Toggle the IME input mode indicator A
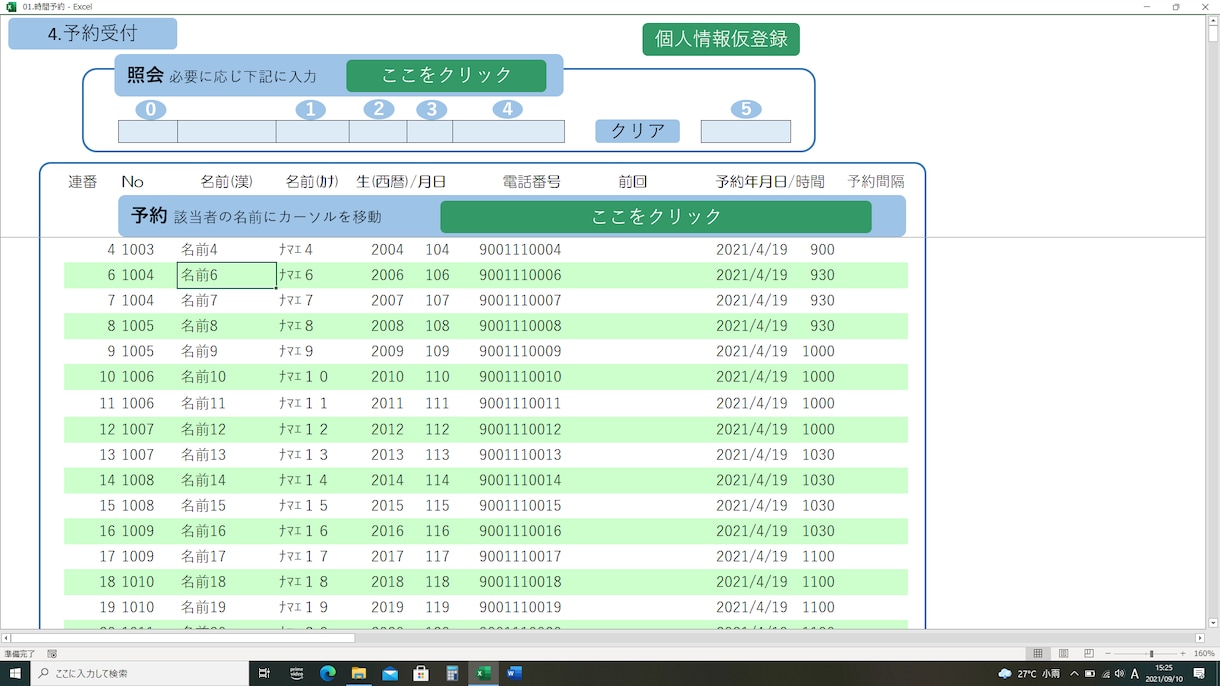Image resolution: width=1220 pixels, height=686 pixels. pyautogui.click(x=1135, y=673)
